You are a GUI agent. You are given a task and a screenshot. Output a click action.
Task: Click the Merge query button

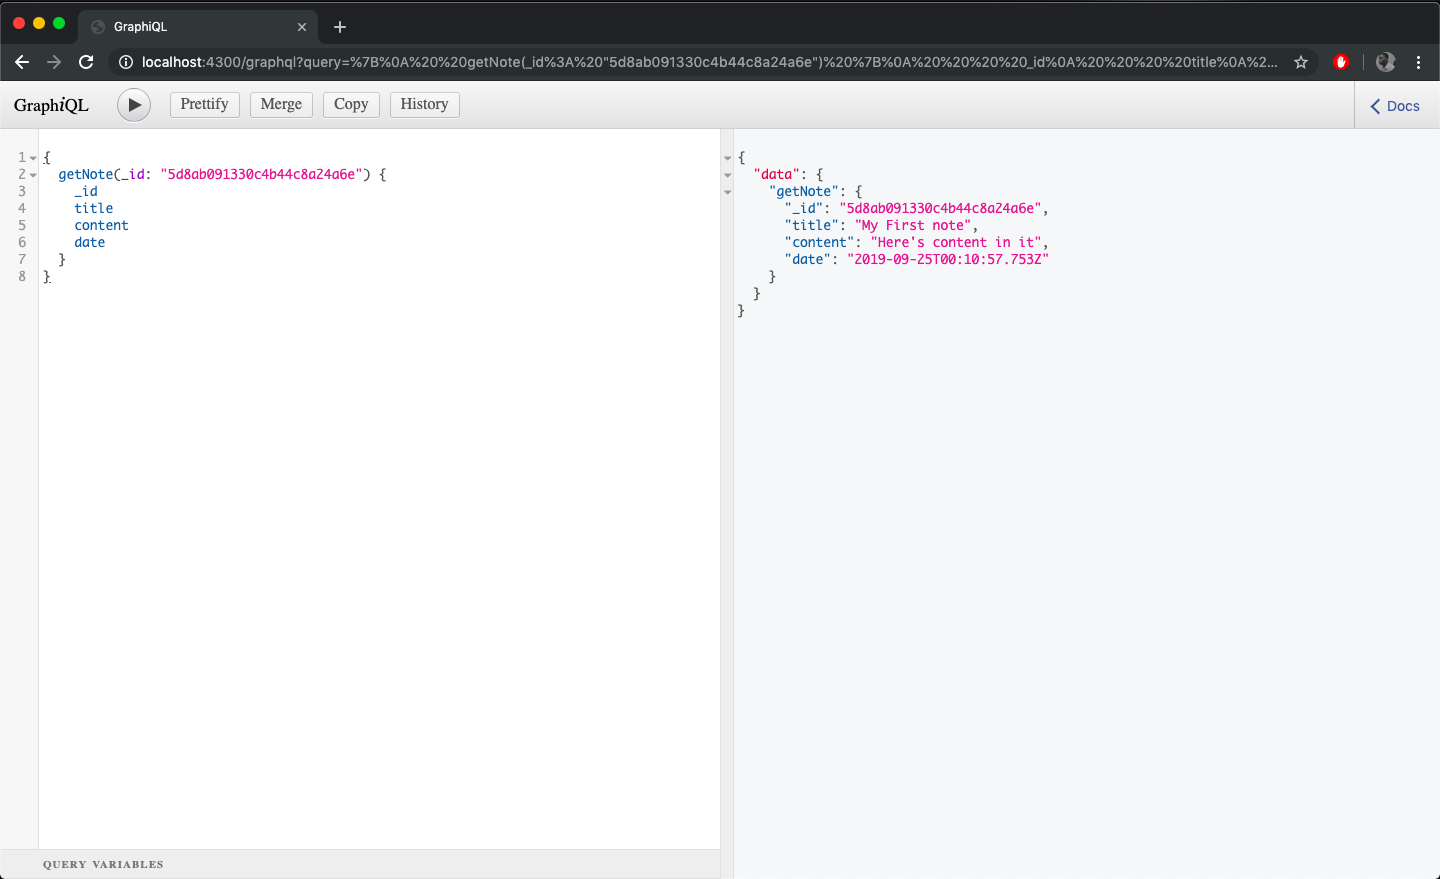pos(281,104)
